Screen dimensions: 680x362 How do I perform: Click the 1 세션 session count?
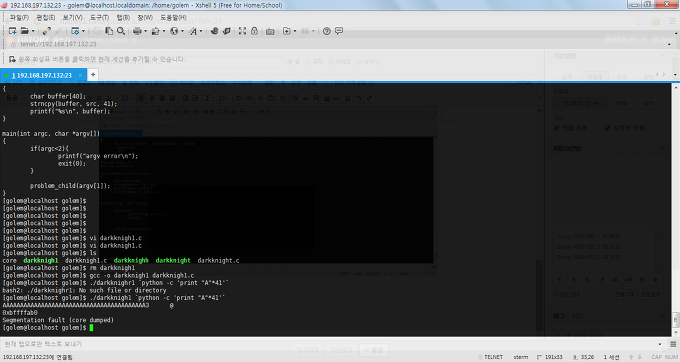(611, 357)
